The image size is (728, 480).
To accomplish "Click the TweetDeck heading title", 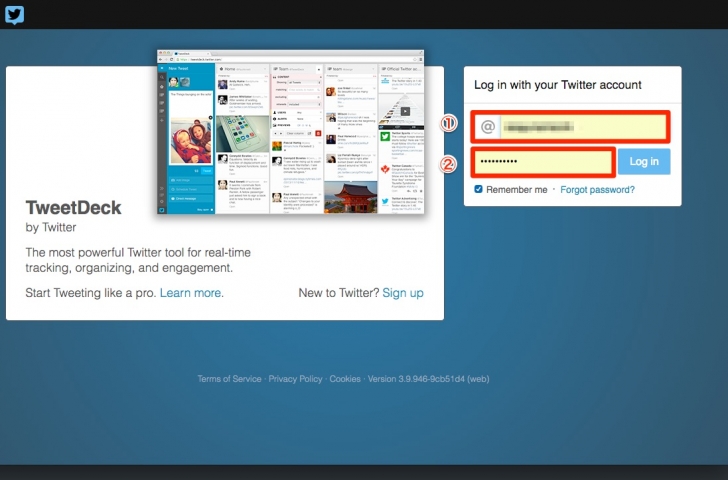I will [x=73, y=208].
